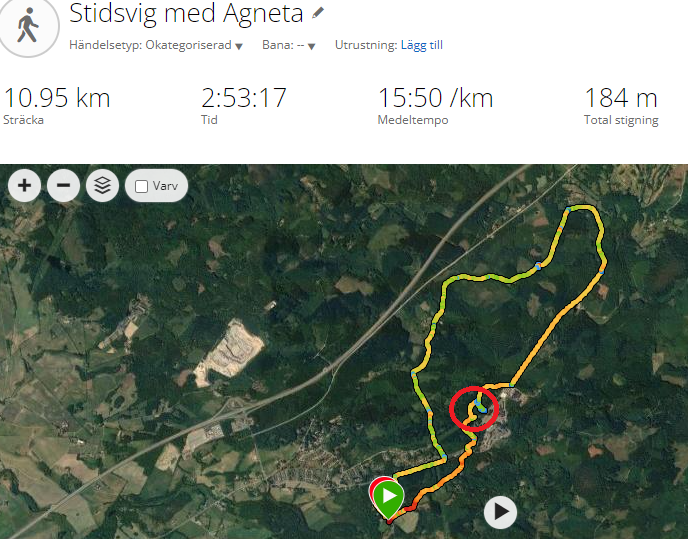688x539 pixels.
Task: Click the red circle annotation on the route
Action: (x=474, y=409)
